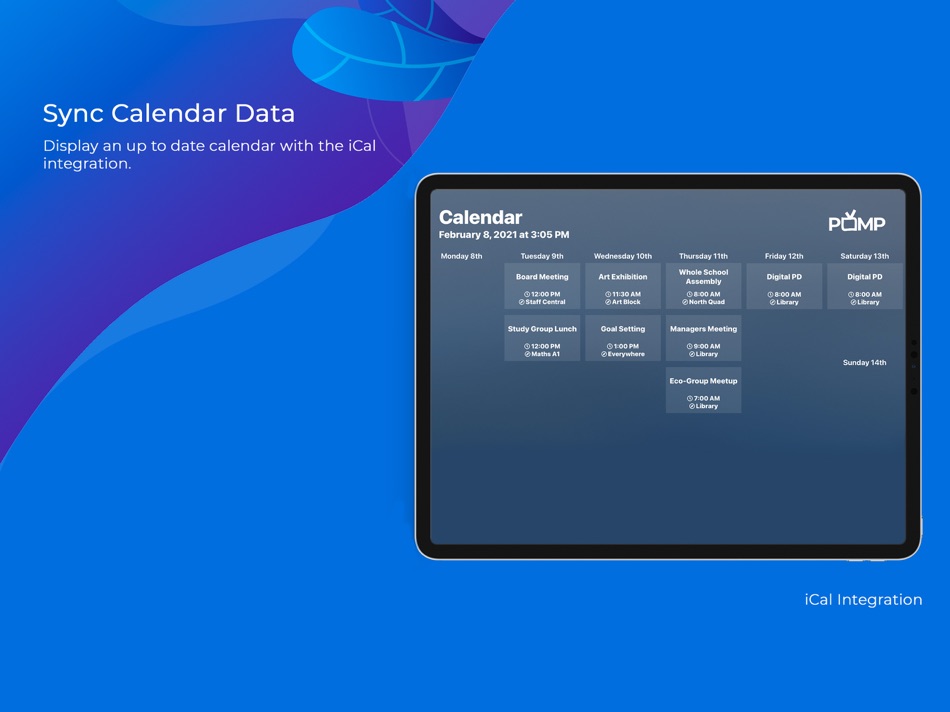950x712 pixels.
Task: Click the description text about iCal integration
Action: (210, 155)
